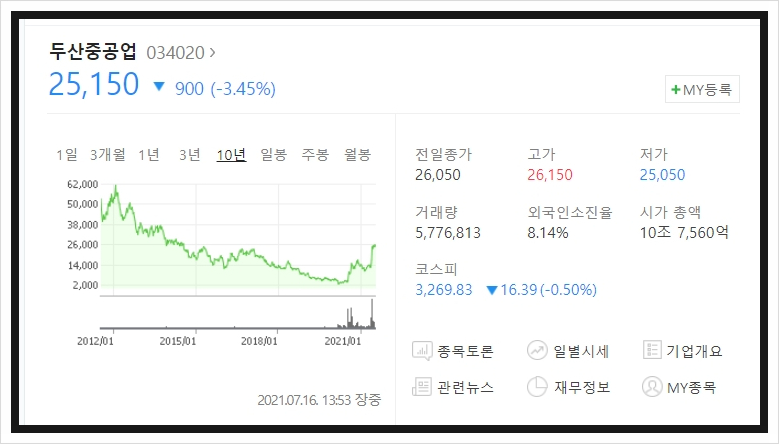
Task: Open the 일별시세 daily price icon
Action: [537, 350]
